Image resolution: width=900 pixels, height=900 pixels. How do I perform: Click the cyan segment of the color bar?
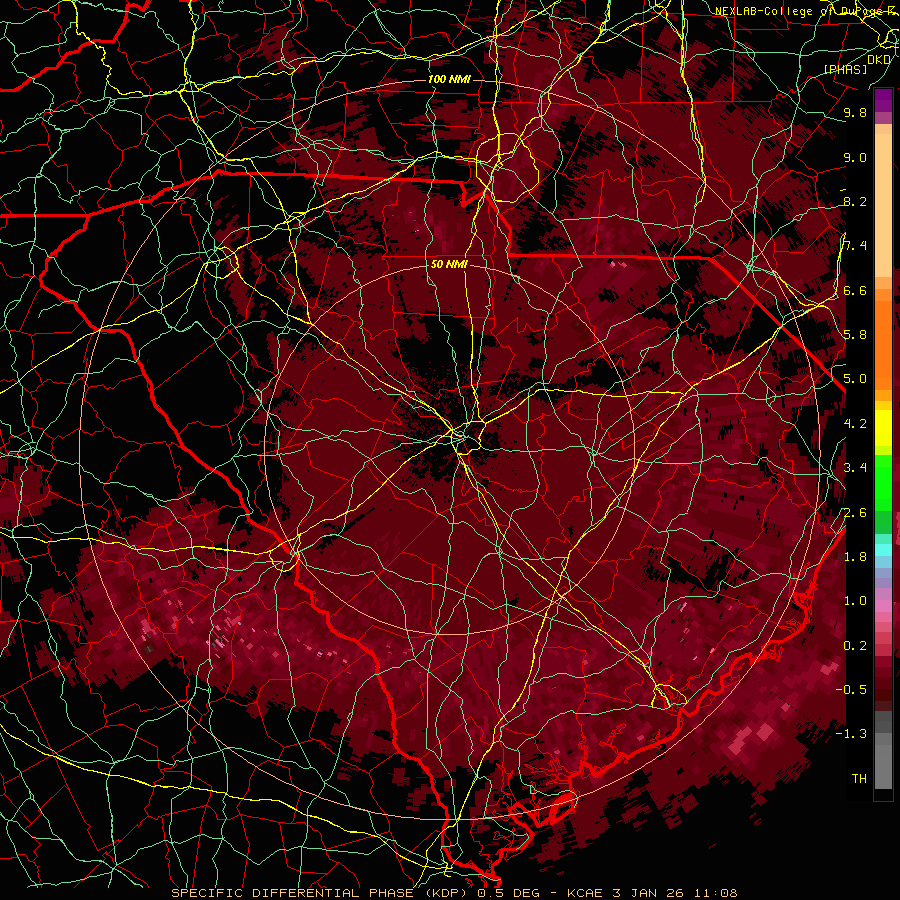(x=883, y=550)
